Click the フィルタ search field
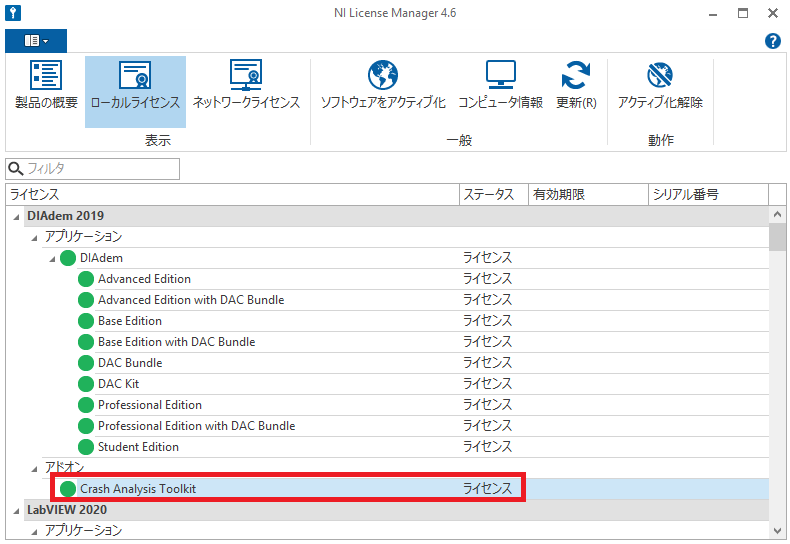 coord(92,169)
